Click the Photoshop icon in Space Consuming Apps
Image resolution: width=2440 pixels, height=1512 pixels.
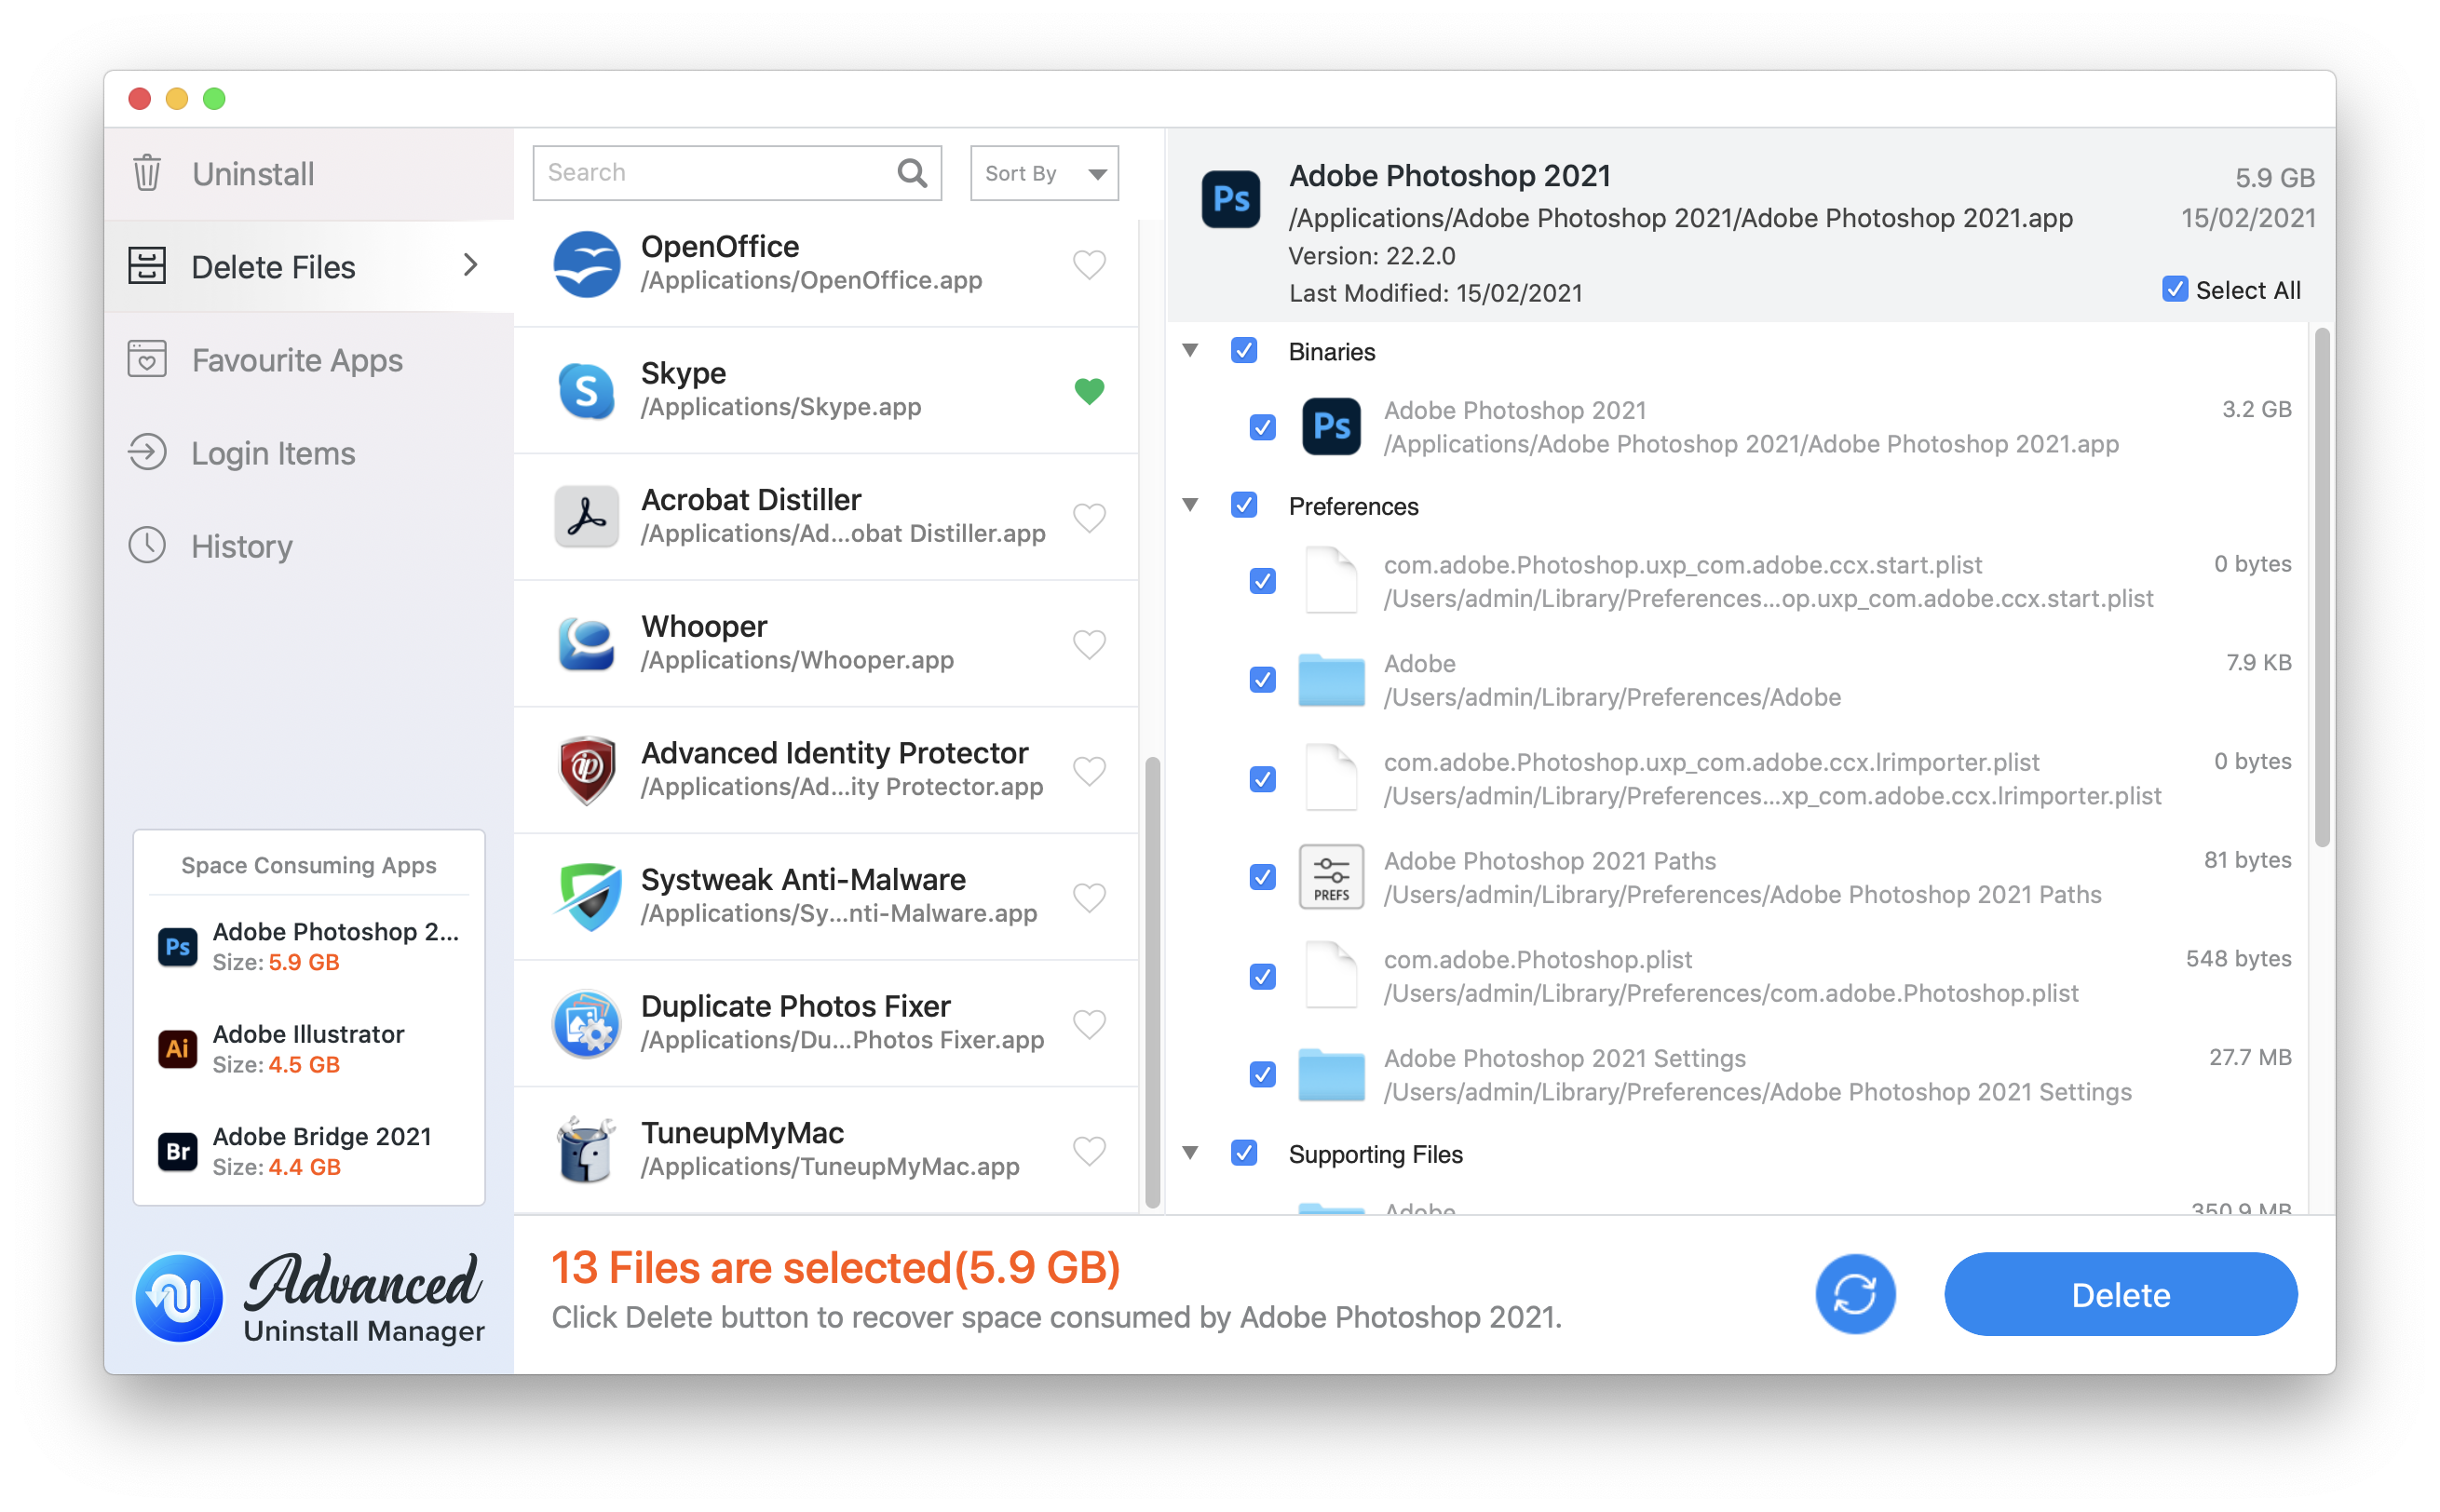pos(178,946)
